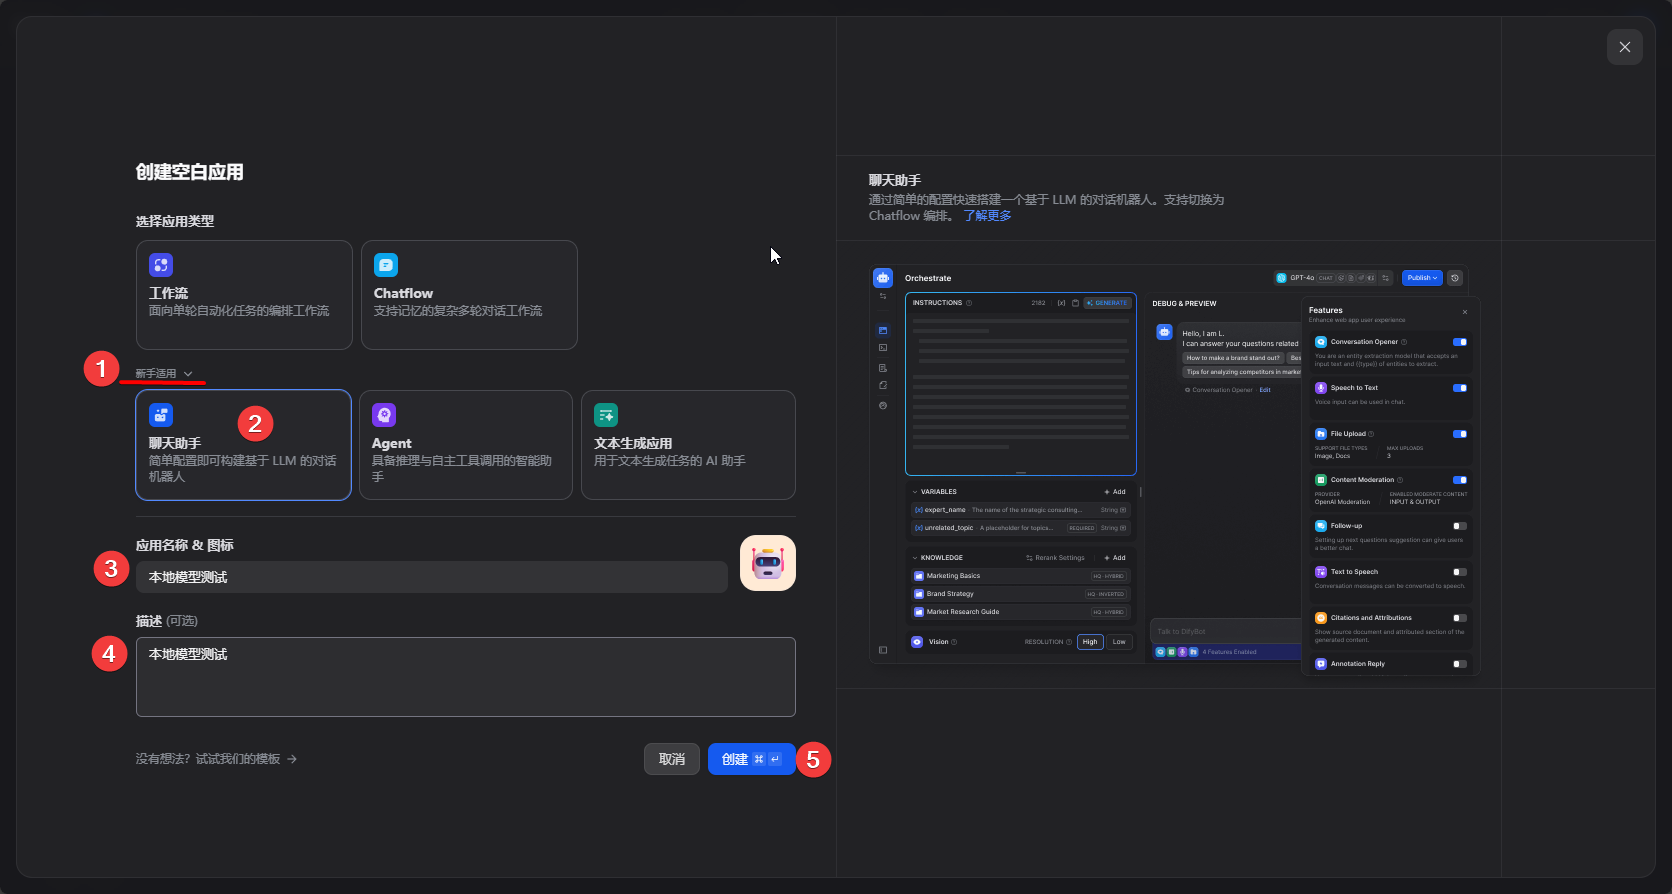
Task: Click the 工作流 workflow icon
Action: click(161, 265)
